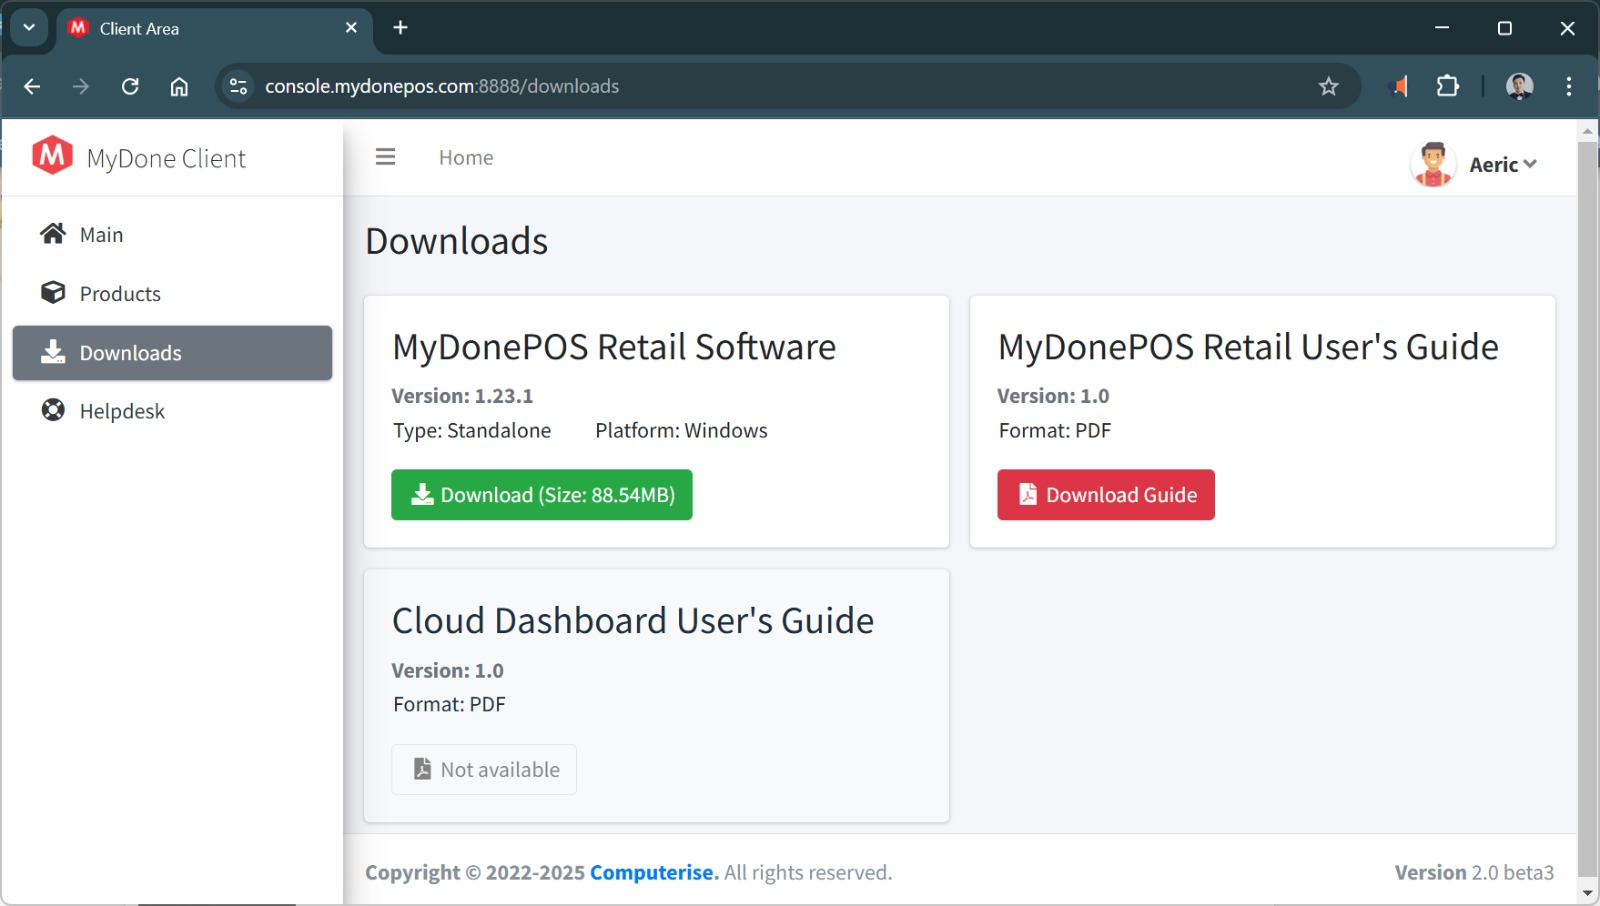Click the MyDone Client brand title
The height and width of the screenshot is (906, 1600).
(166, 158)
